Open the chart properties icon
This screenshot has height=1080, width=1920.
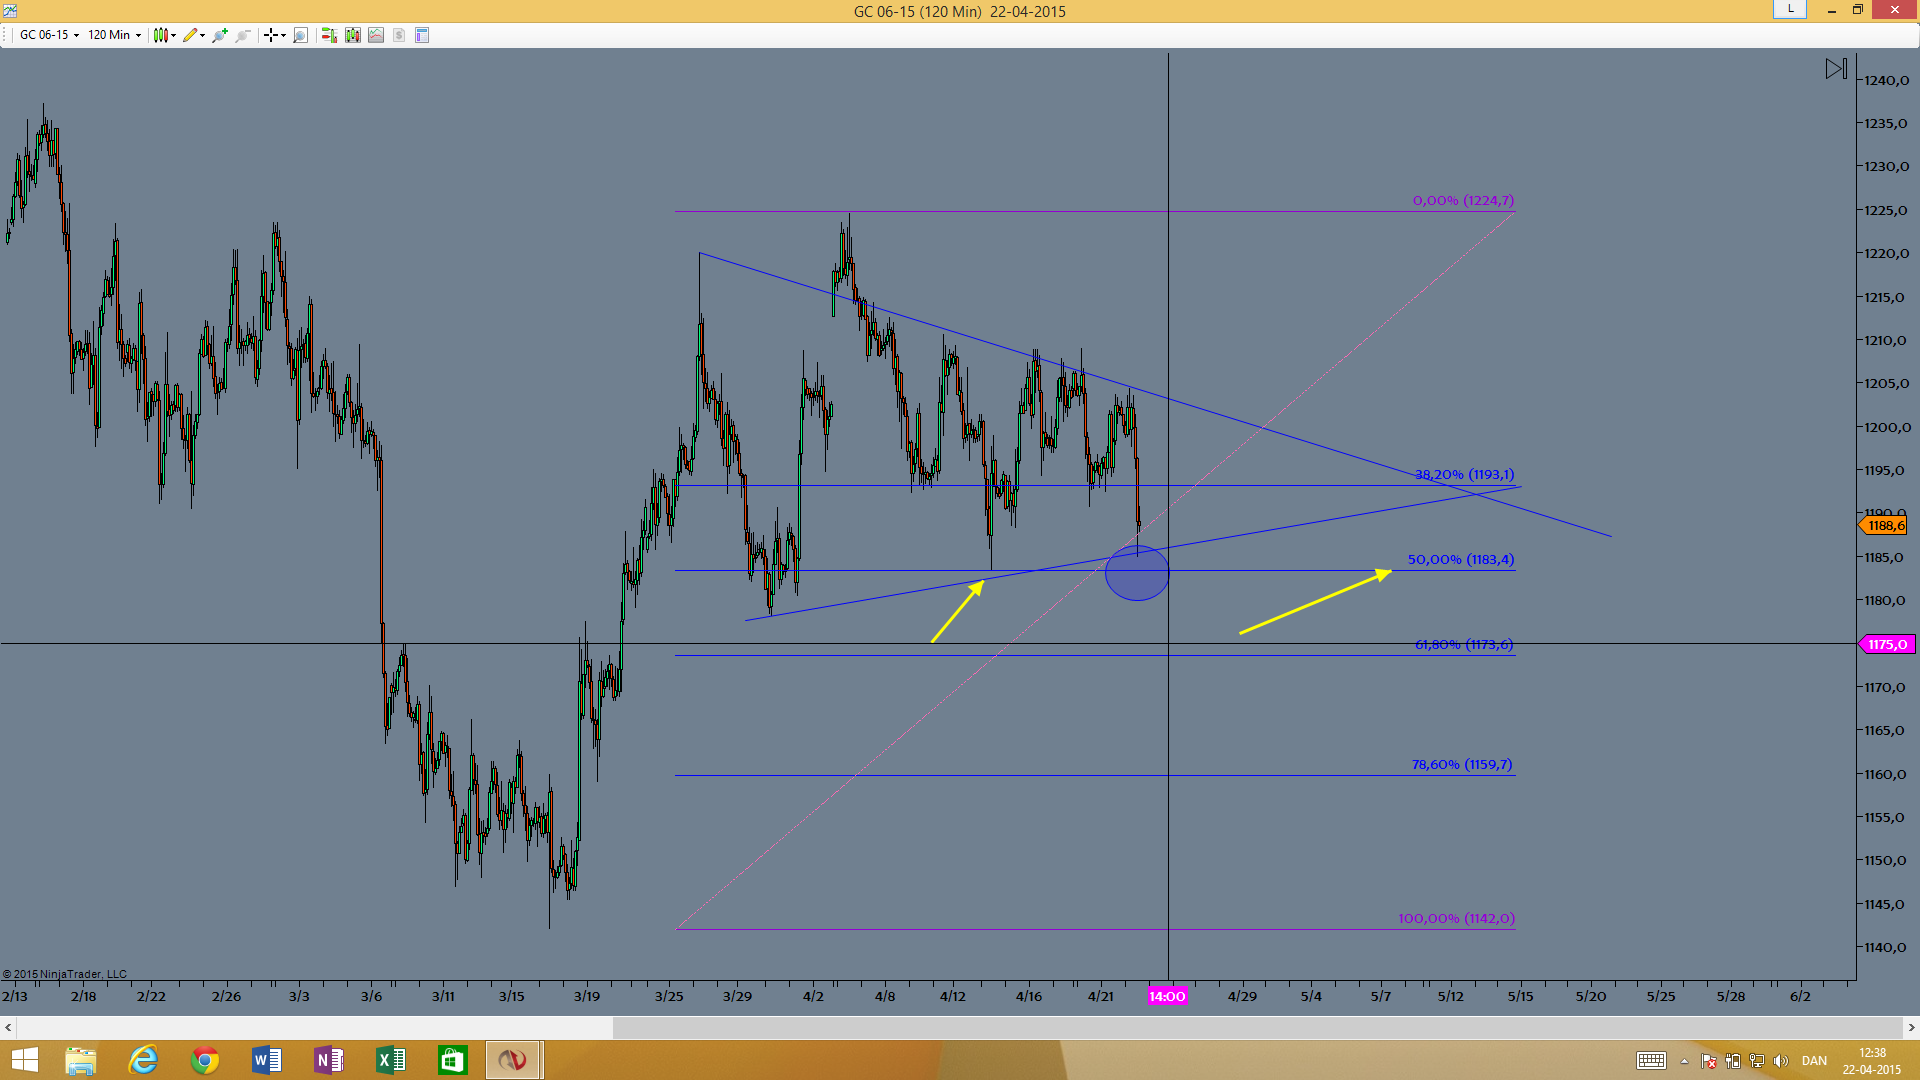422,35
